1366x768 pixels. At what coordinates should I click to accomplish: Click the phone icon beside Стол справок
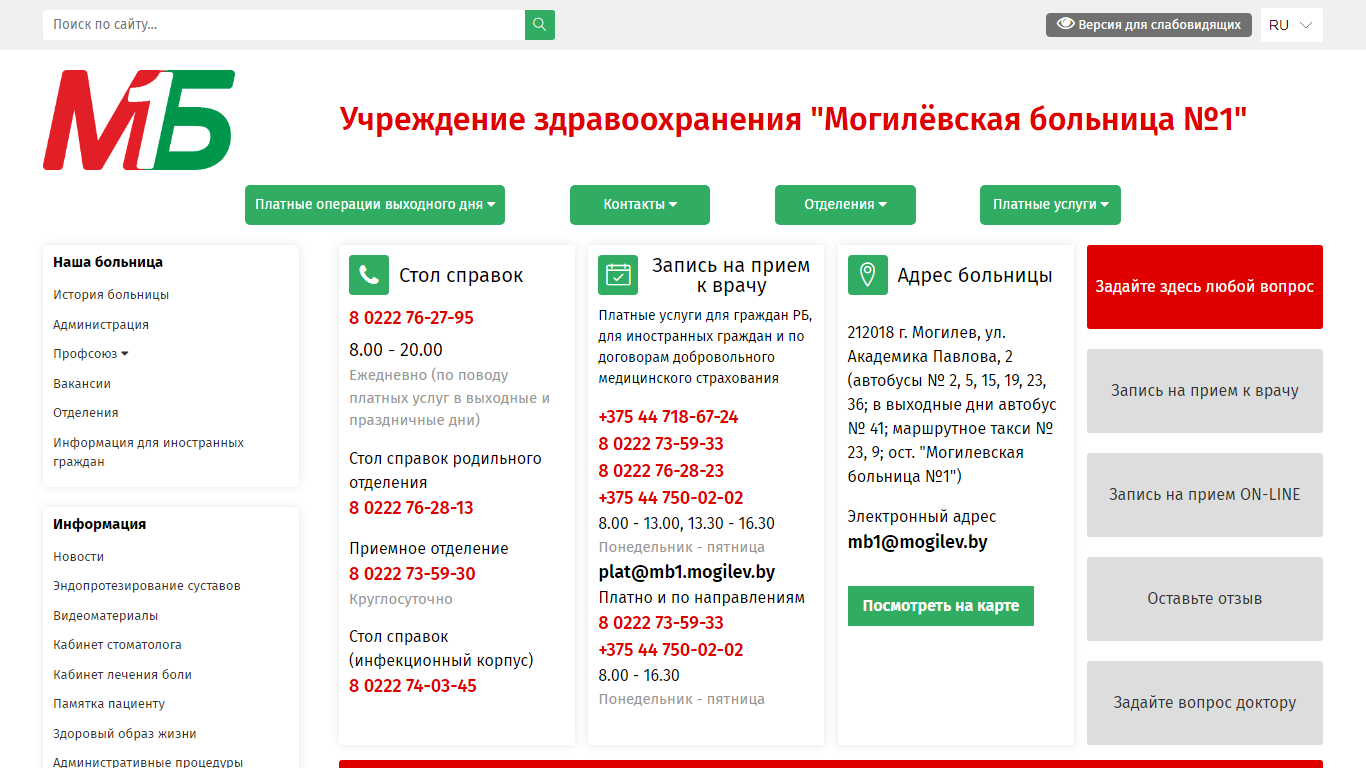point(369,275)
